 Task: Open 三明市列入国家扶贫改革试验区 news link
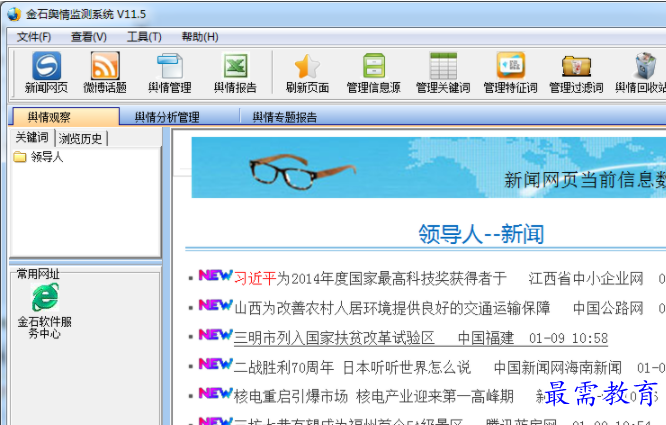coord(334,338)
